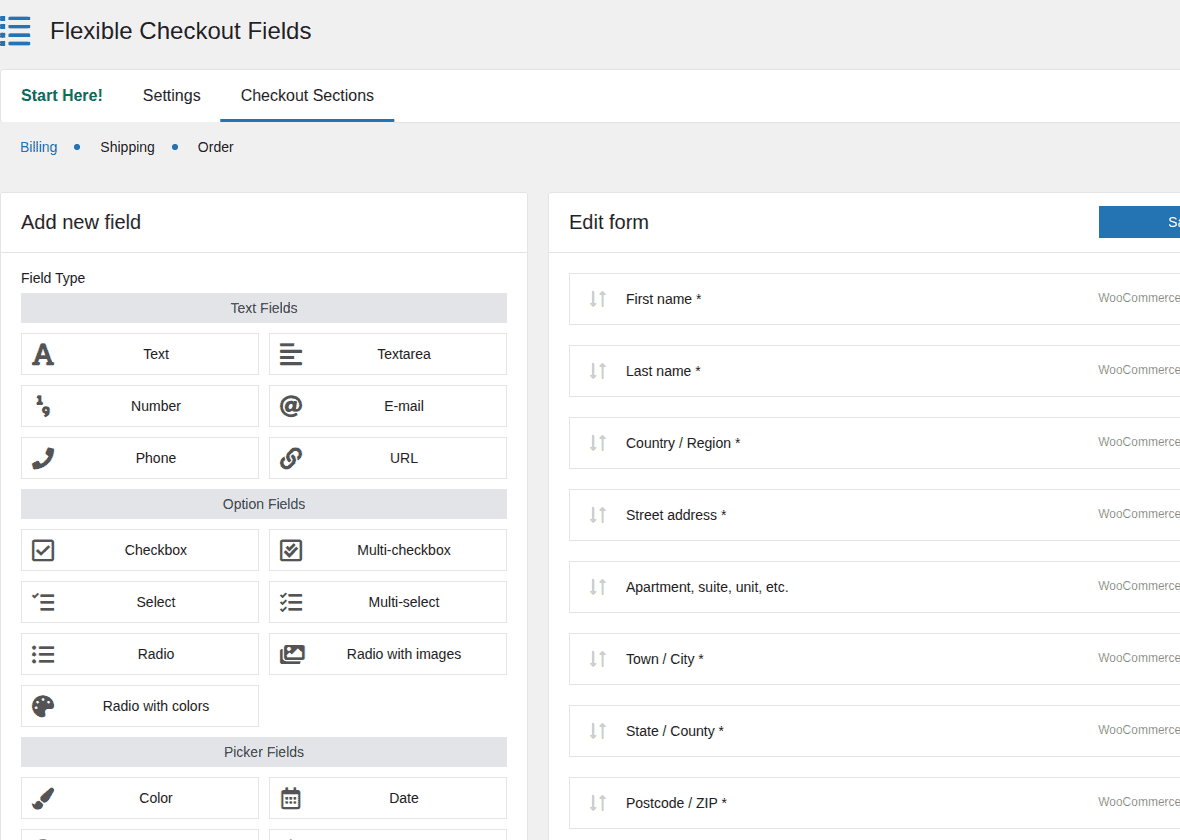
Task: Expand the Postcode / ZIP field row
Action: click(874, 802)
